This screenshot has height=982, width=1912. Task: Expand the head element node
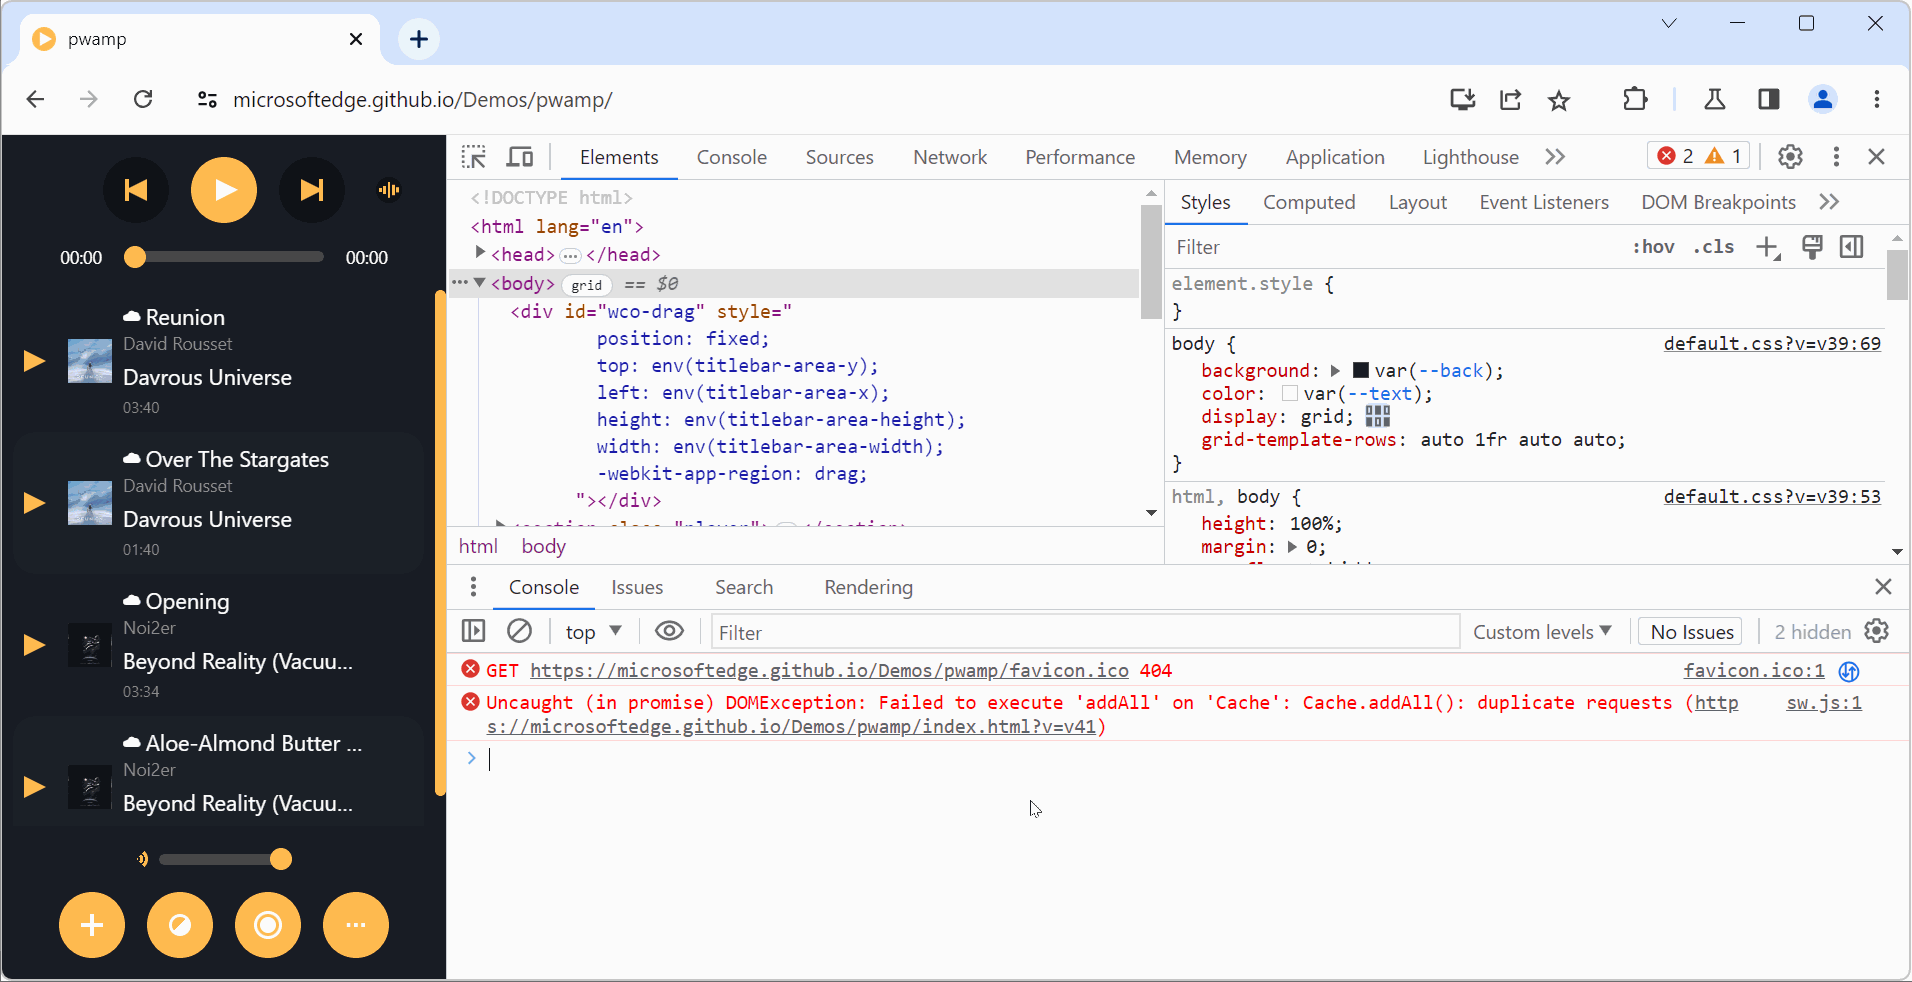point(480,253)
